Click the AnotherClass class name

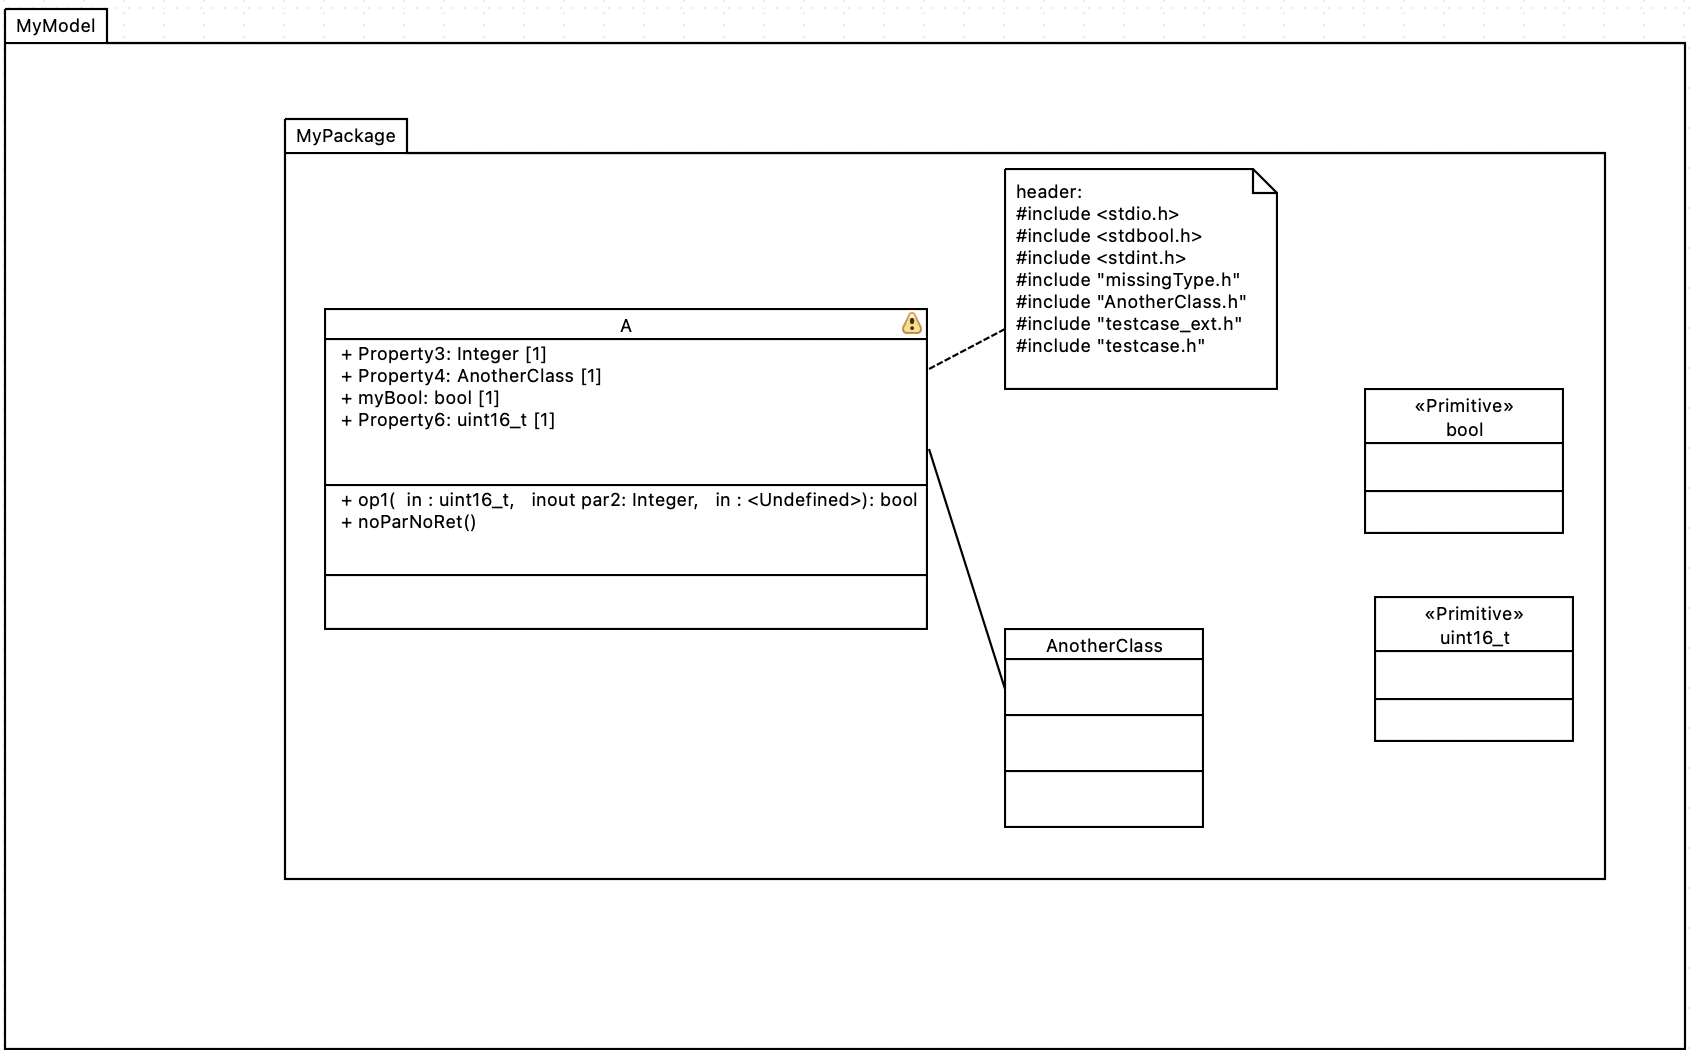tap(1104, 646)
